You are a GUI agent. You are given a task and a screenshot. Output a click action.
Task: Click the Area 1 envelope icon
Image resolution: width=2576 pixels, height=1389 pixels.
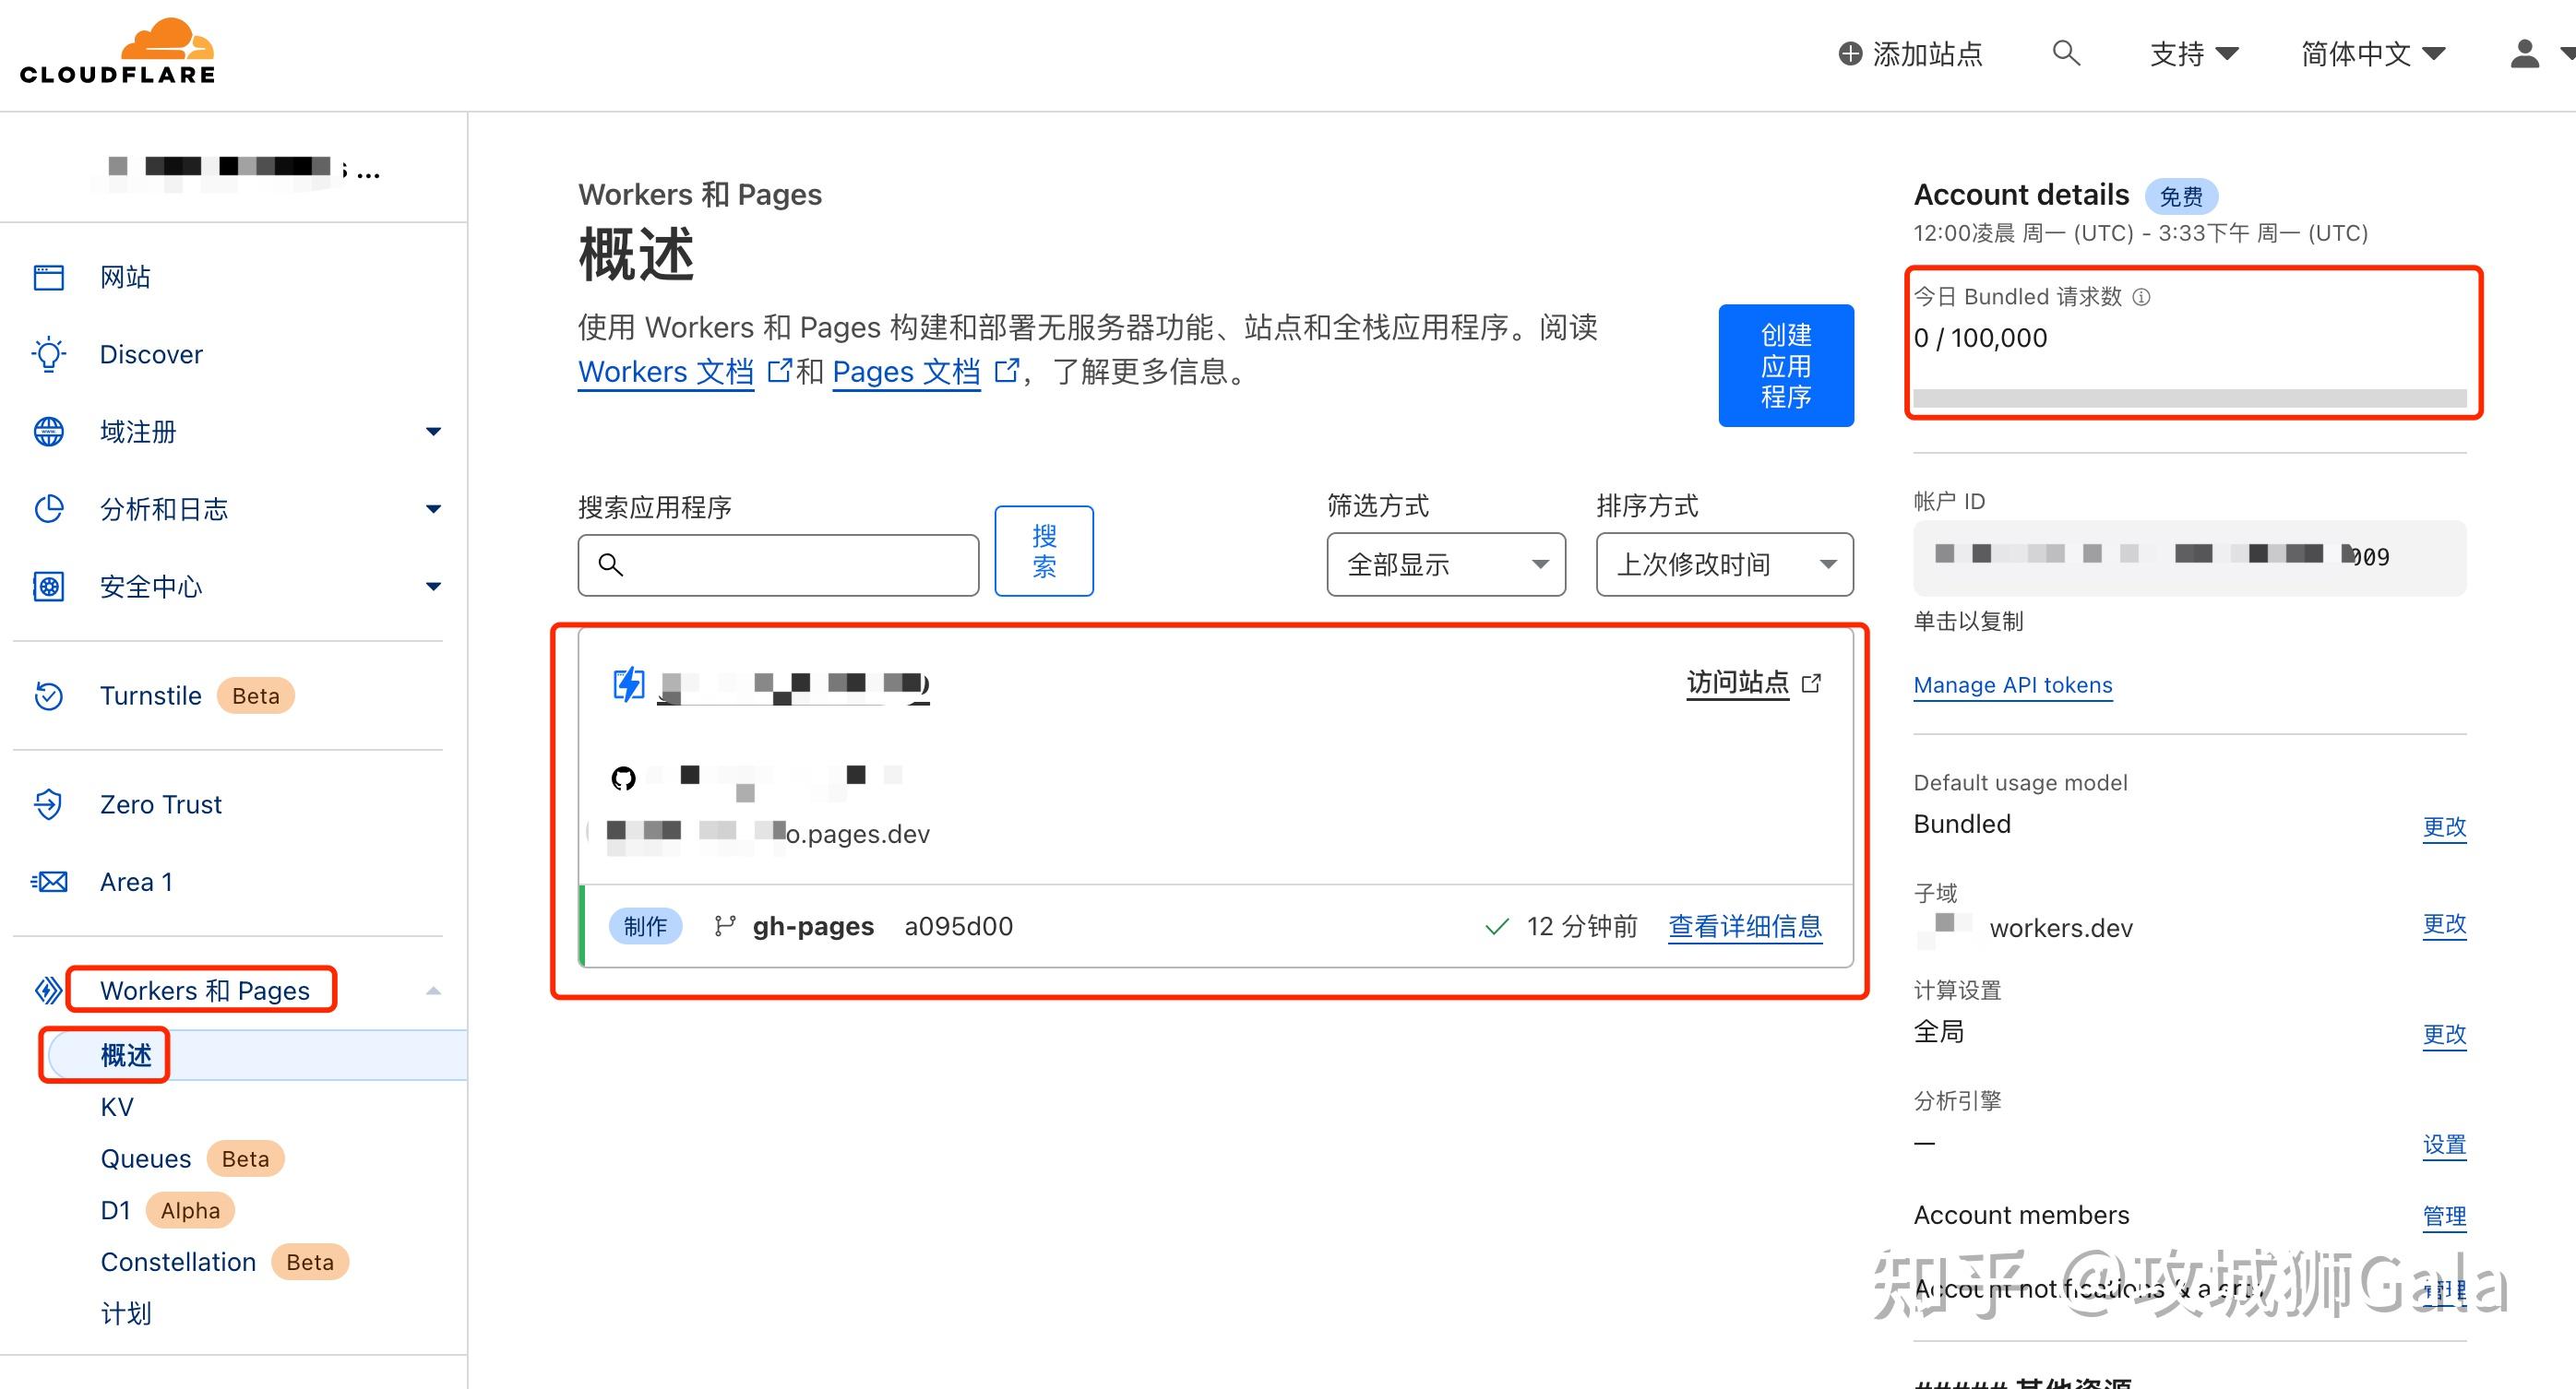tap(48, 882)
